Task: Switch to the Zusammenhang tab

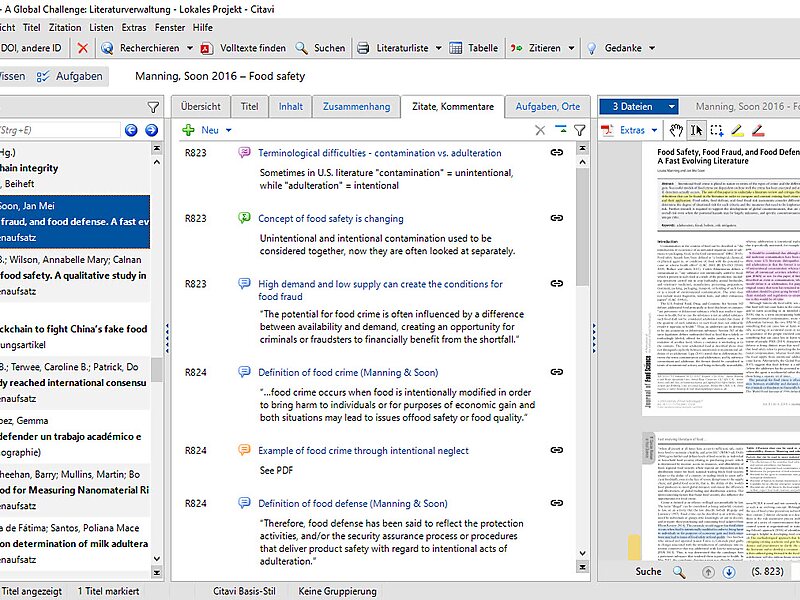Action: 357,107
